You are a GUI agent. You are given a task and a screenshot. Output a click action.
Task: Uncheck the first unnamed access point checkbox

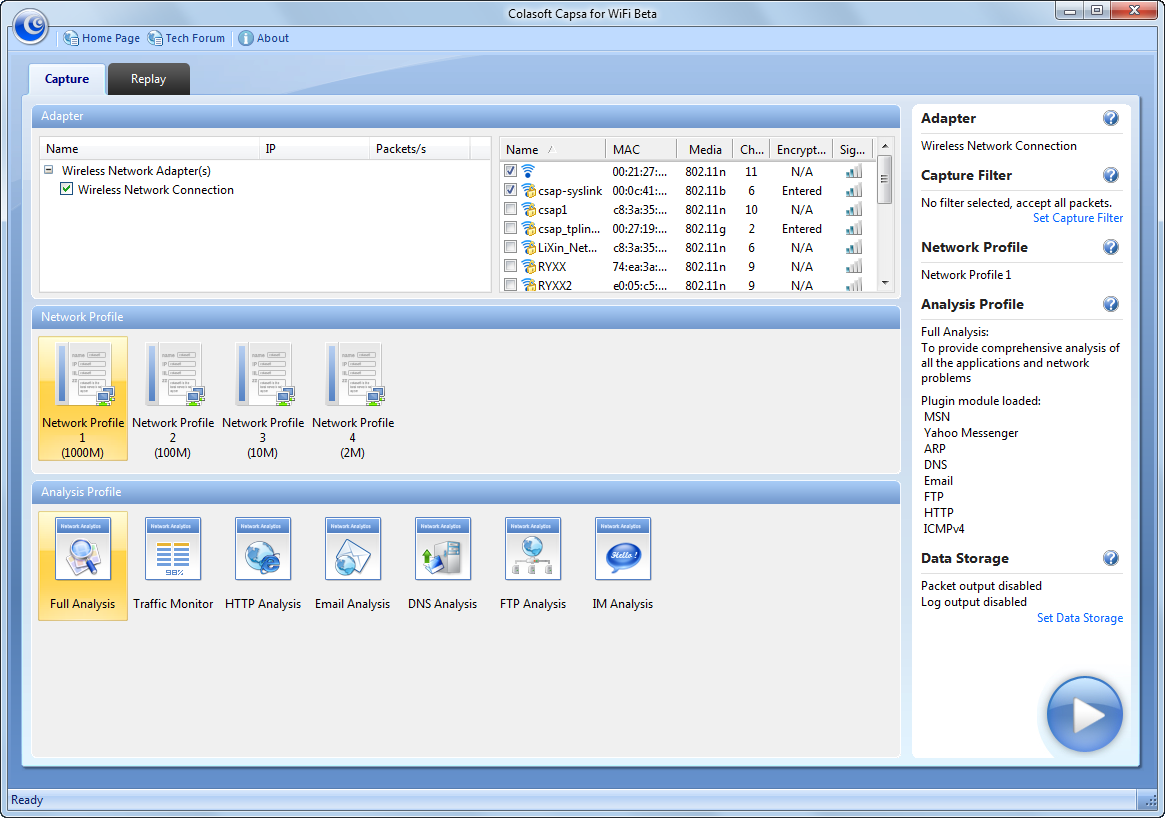pyautogui.click(x=510, y=171)
